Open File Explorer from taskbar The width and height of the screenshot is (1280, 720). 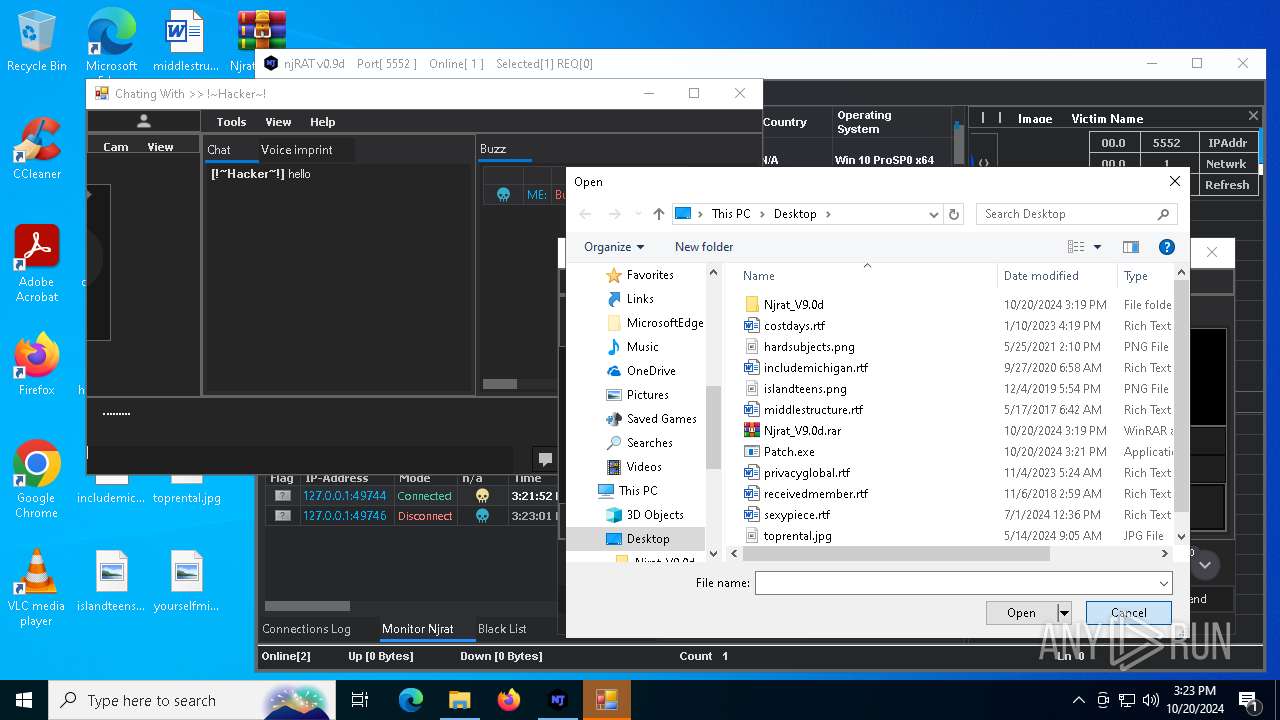(459, 700)
